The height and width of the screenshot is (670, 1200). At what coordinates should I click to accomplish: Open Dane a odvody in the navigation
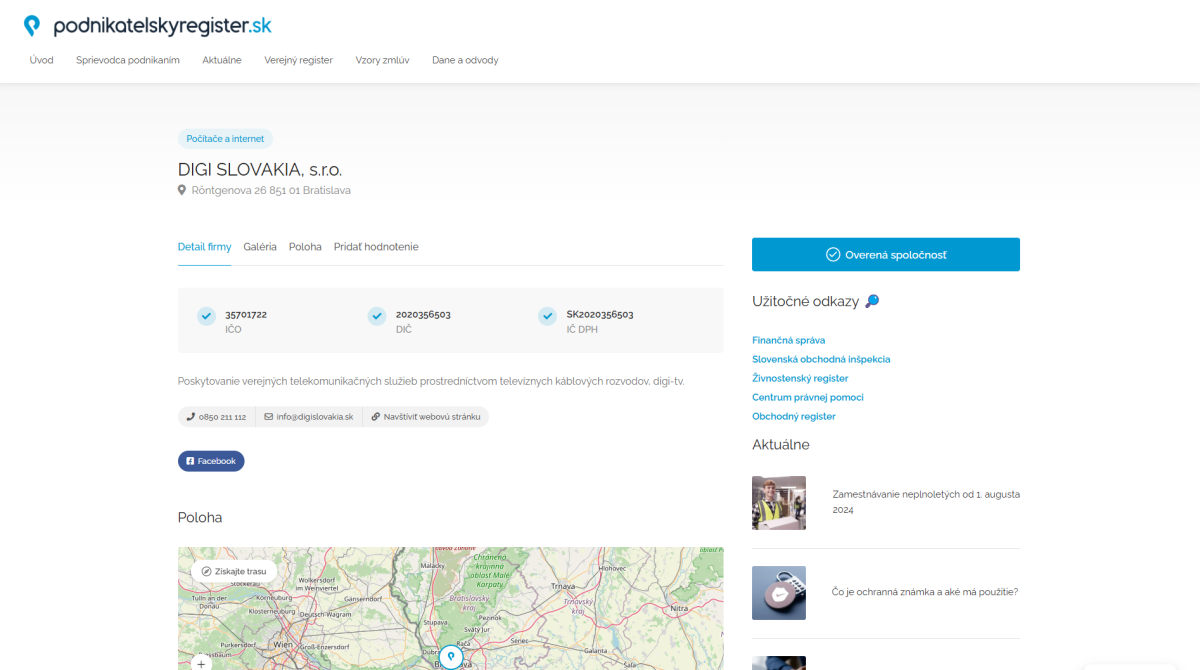click(465, 60)
